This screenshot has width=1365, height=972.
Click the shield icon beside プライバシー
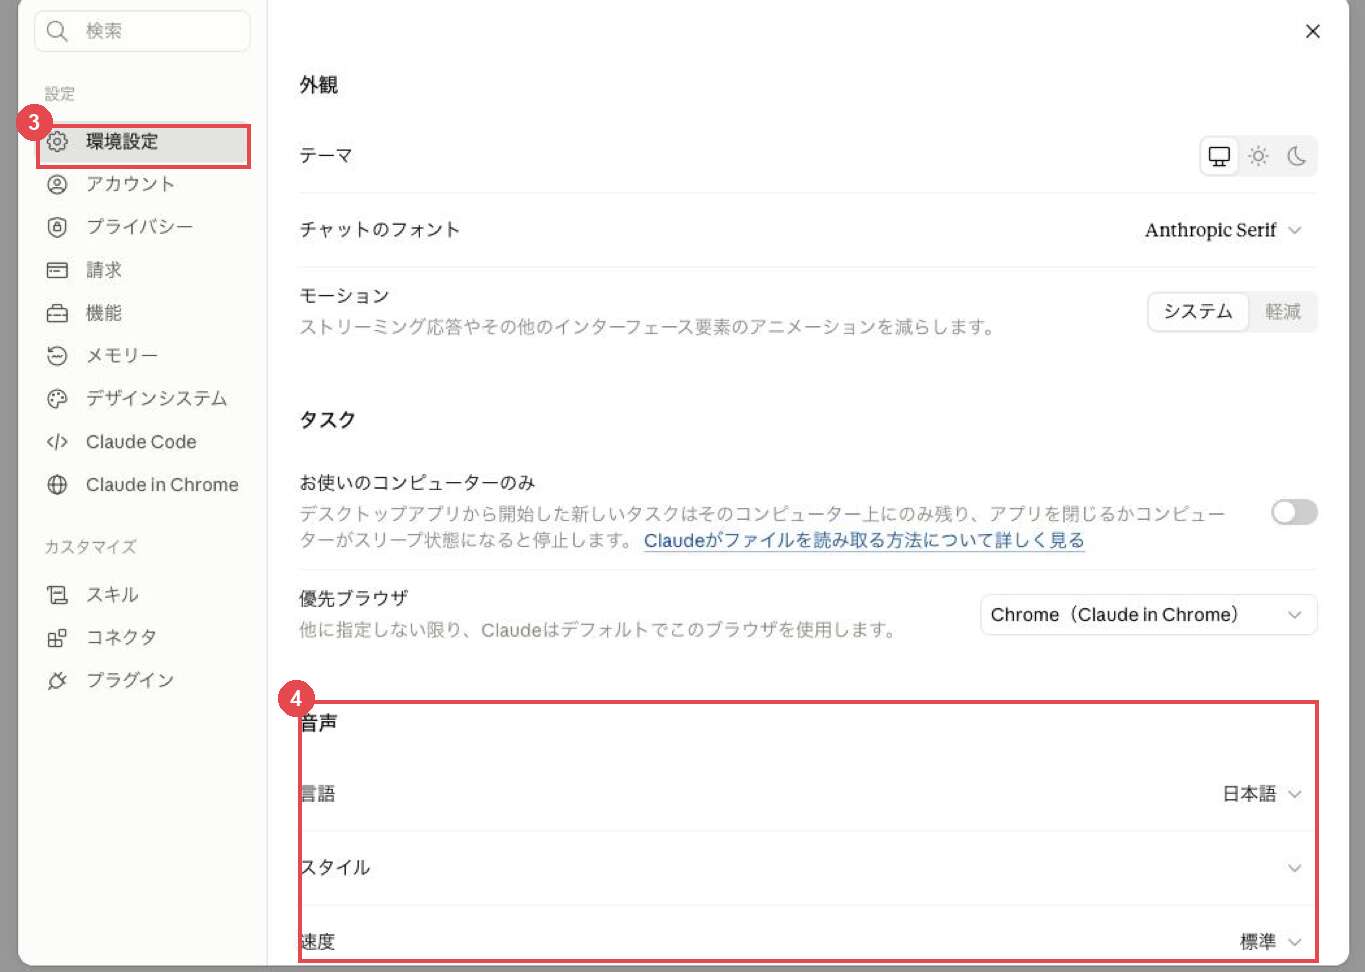[57, 227]
